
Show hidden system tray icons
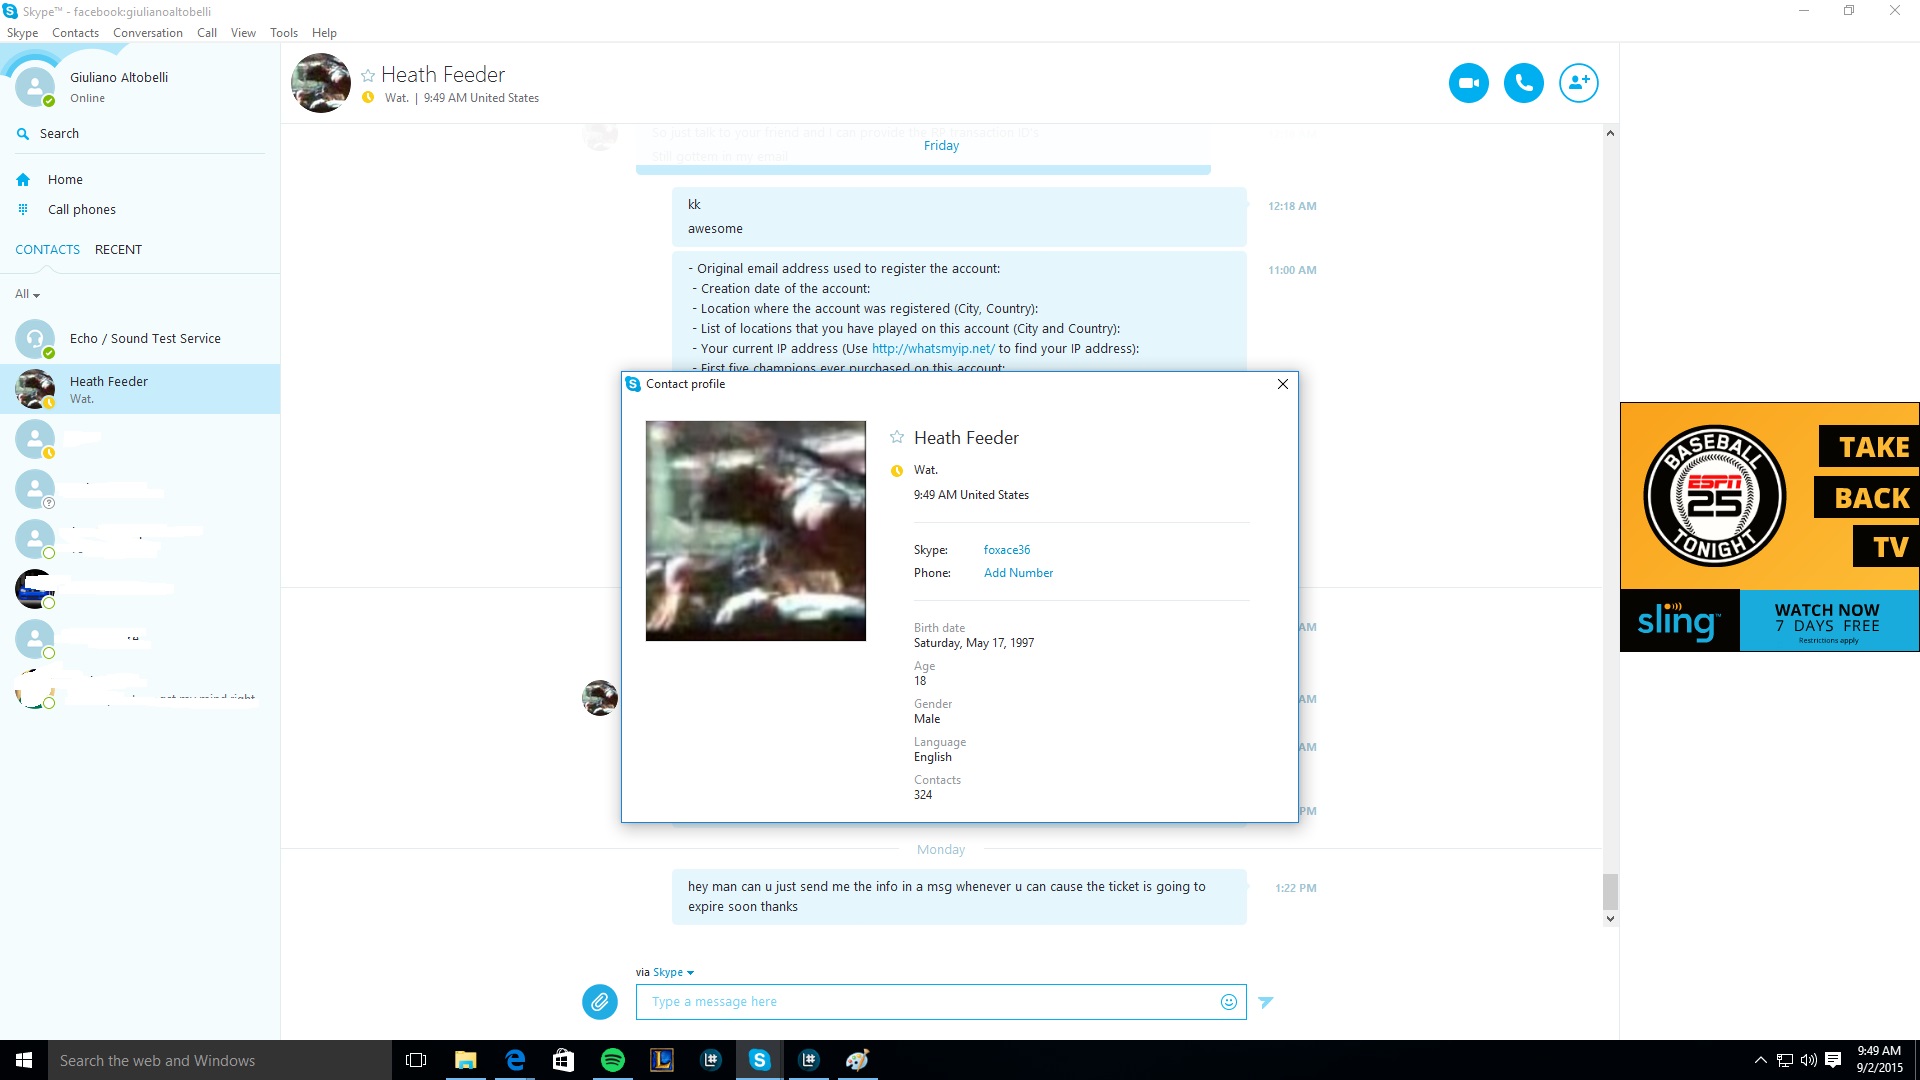1760,1060
